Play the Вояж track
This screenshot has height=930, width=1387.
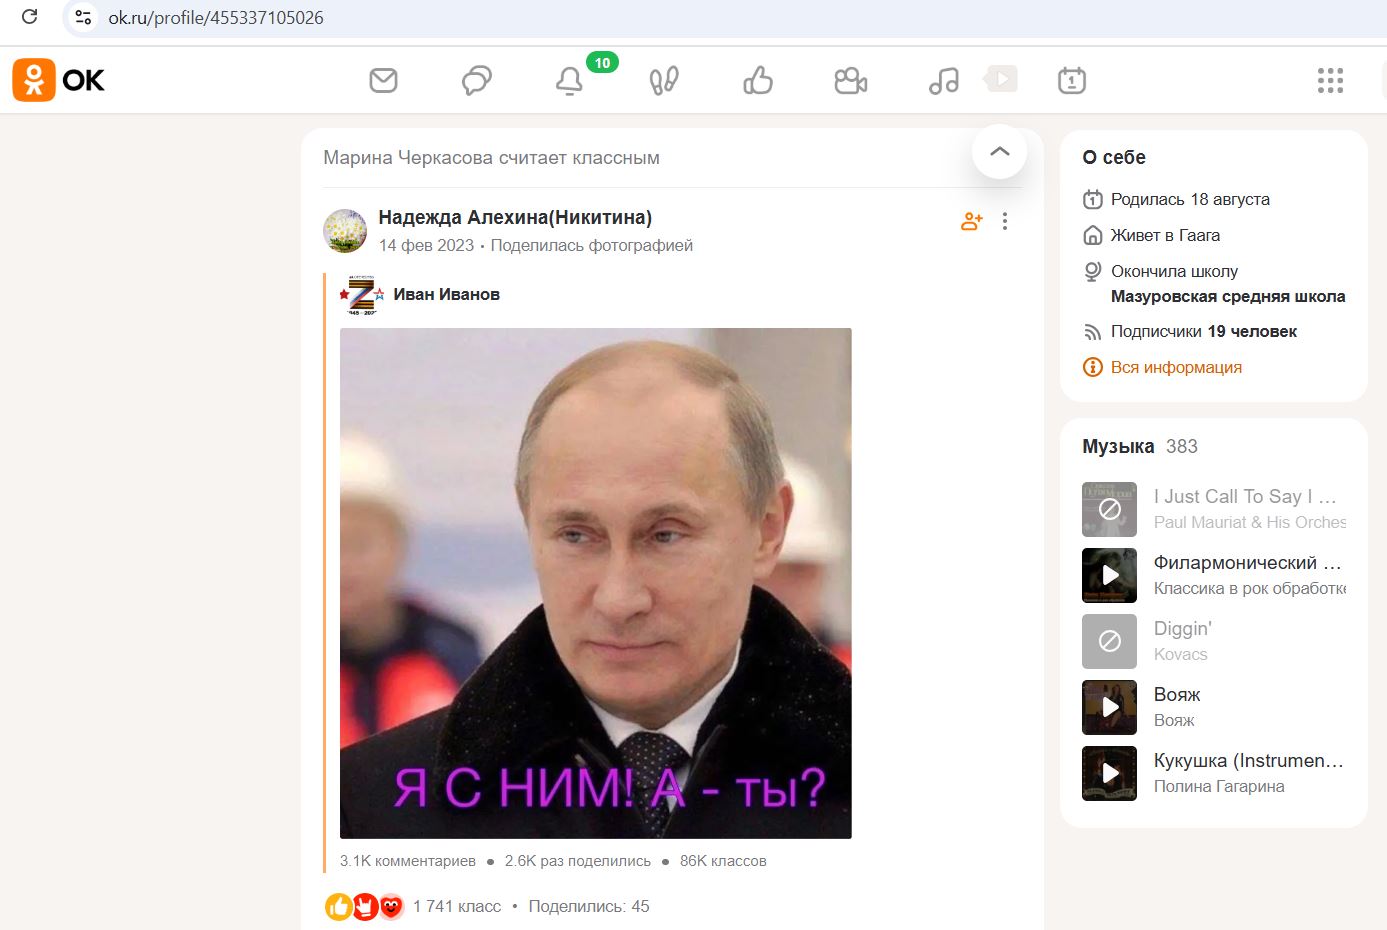tap(1110, 707)
